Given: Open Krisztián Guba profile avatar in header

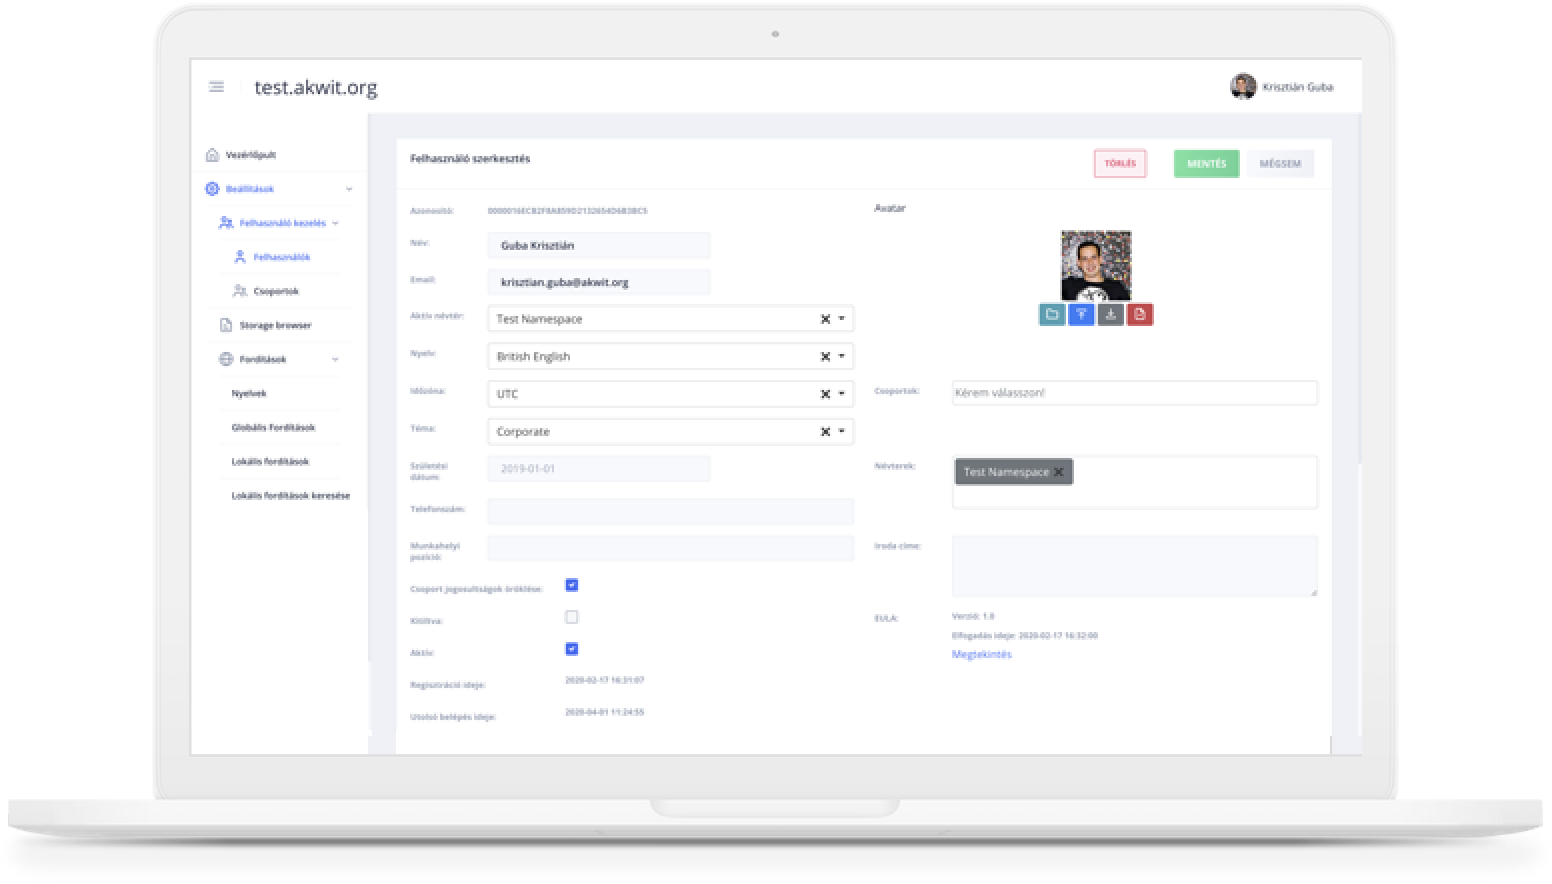Looking at the screenshot, I should pos(1243,87).
